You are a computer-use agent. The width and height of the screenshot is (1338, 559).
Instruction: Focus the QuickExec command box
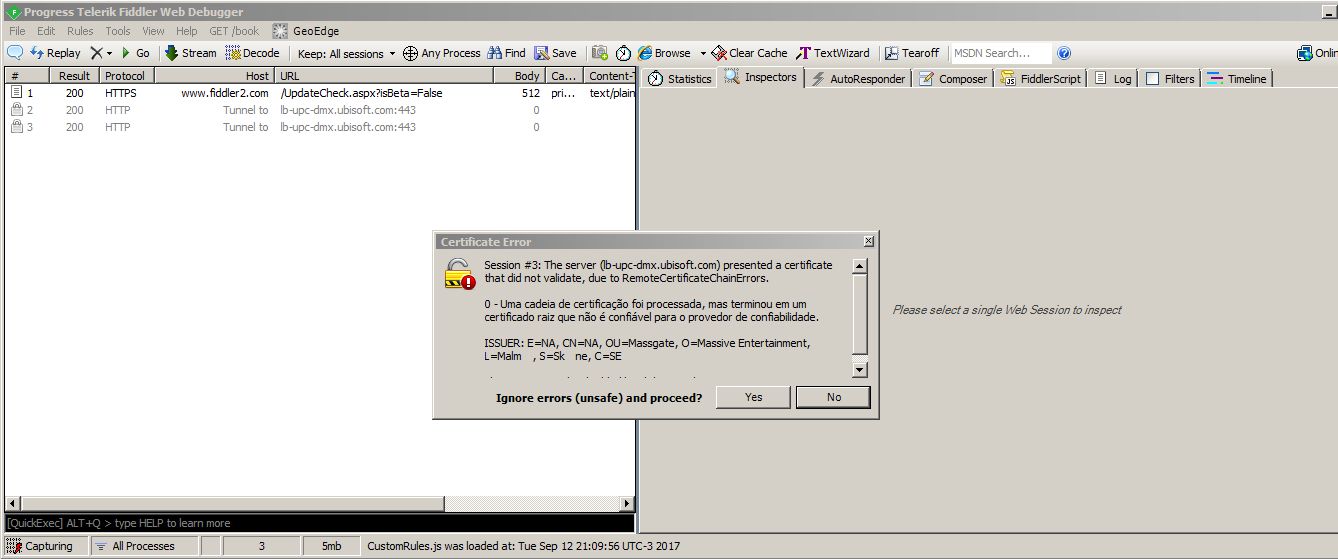pos(319,523)
